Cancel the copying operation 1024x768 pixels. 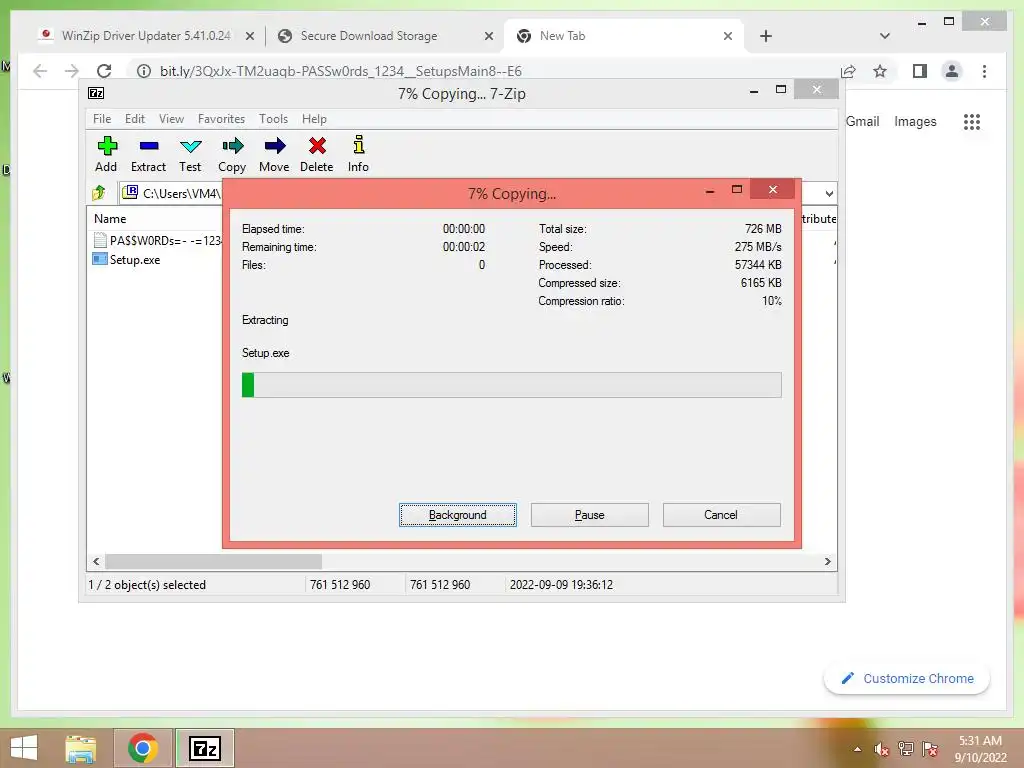click(721, 515)
